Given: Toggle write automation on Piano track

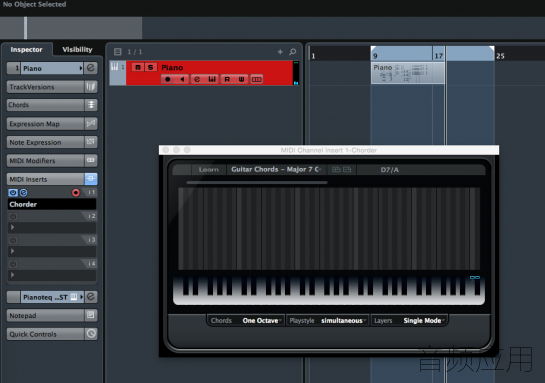Looking at the screenshot, I should click(242, 79).
